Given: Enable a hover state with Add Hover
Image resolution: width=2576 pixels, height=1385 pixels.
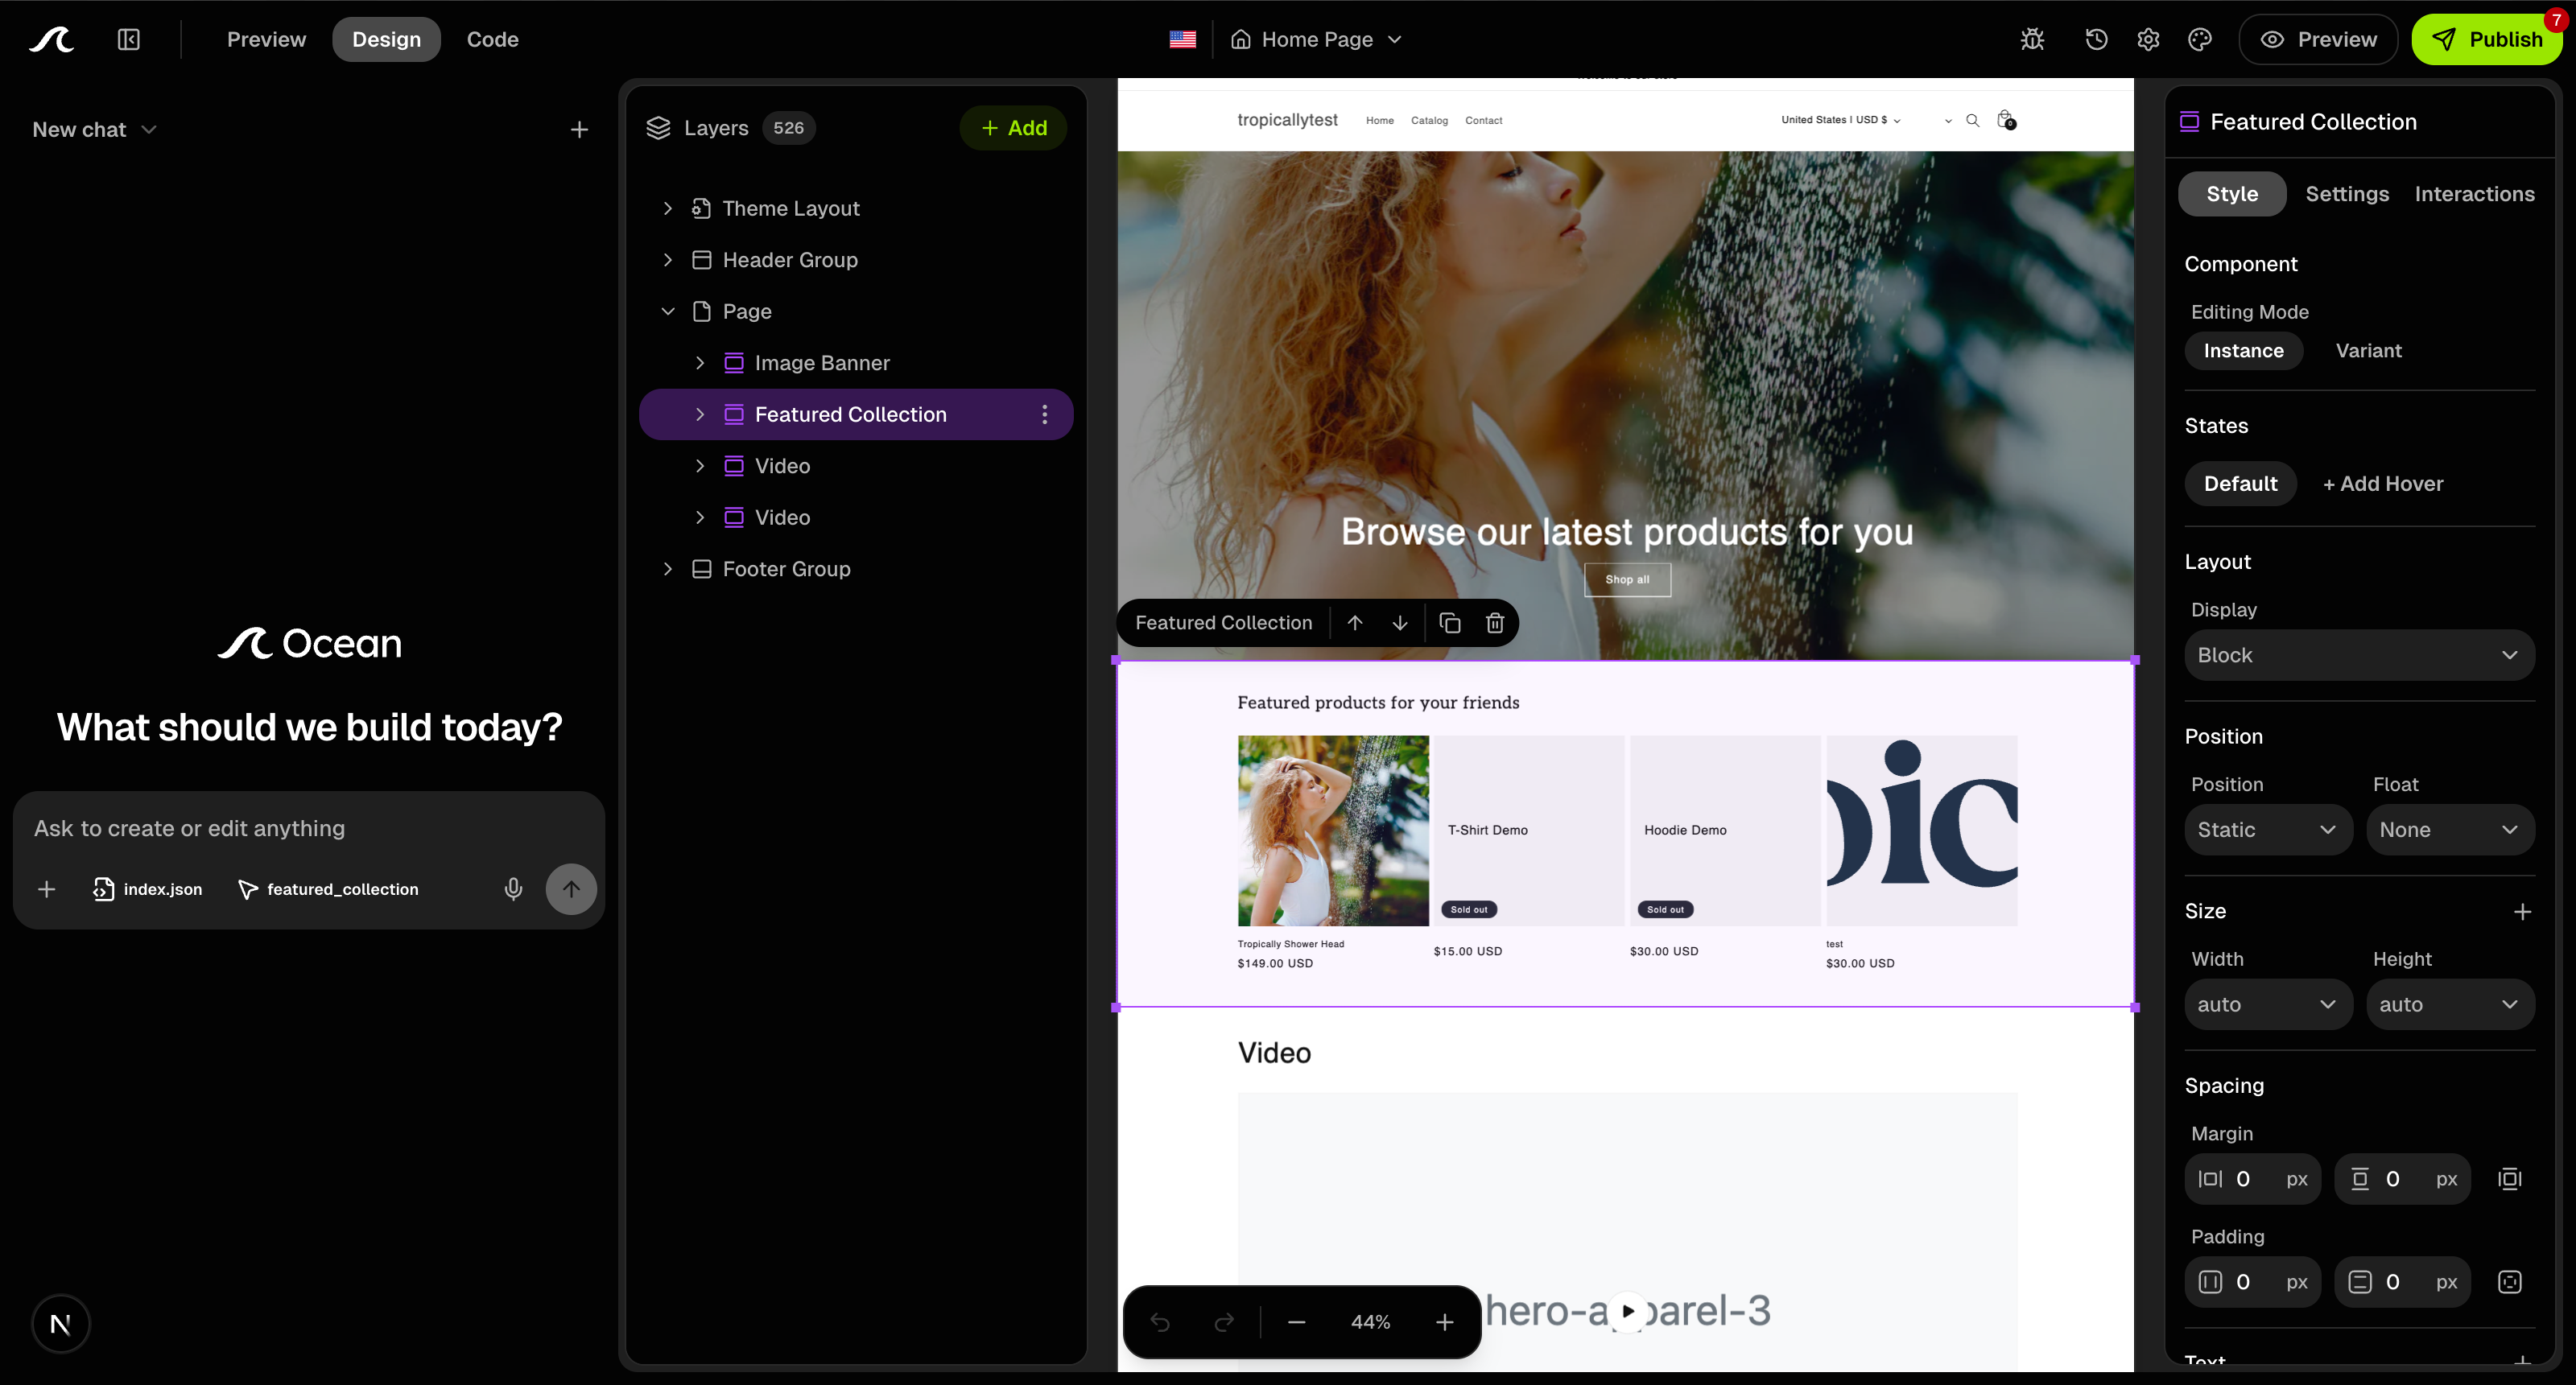Looking at the screenshot, I should (2382, 483).
